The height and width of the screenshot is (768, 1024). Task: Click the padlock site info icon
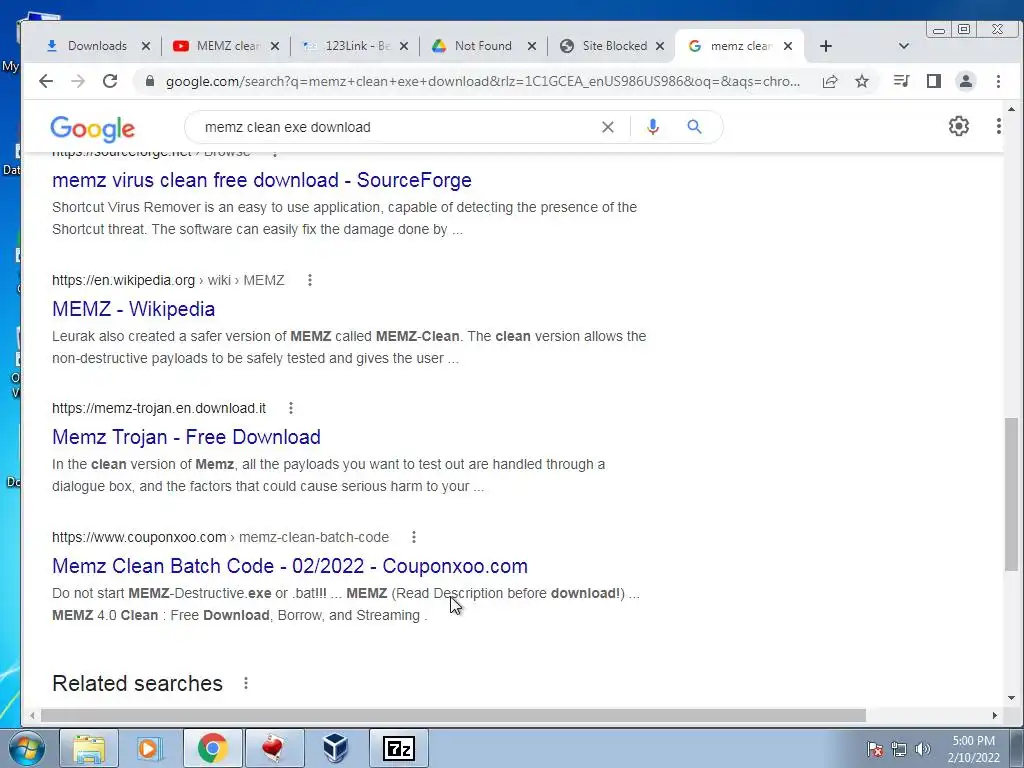pos(150,81)
